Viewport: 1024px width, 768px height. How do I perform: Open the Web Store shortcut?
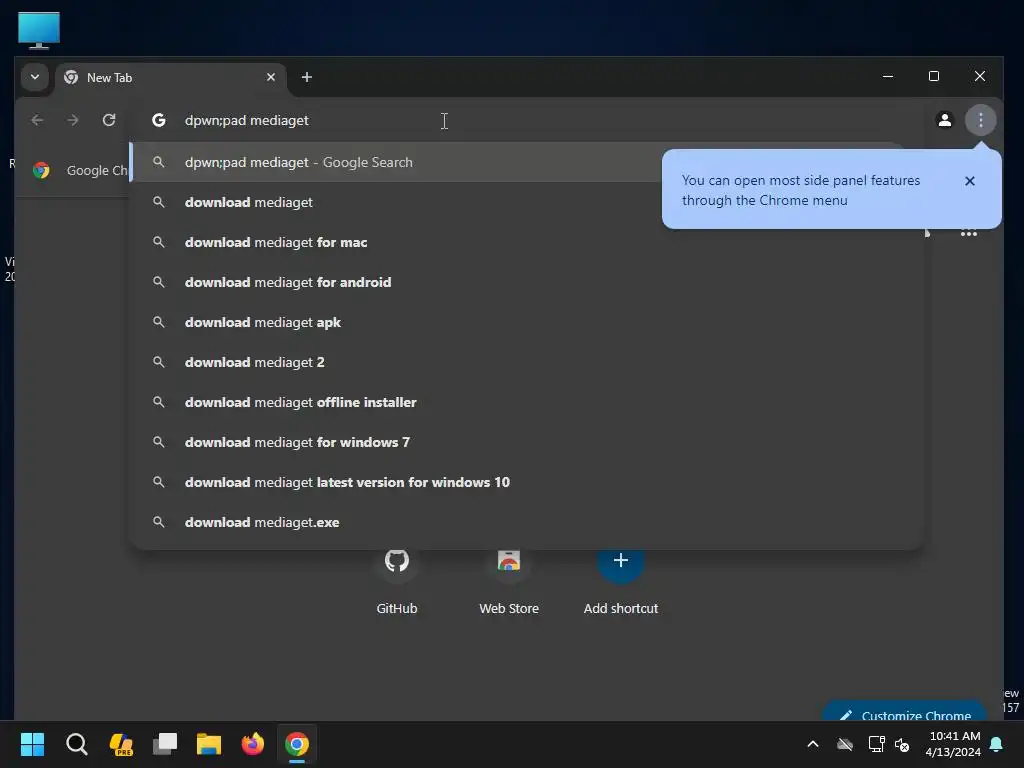point(509,580)
